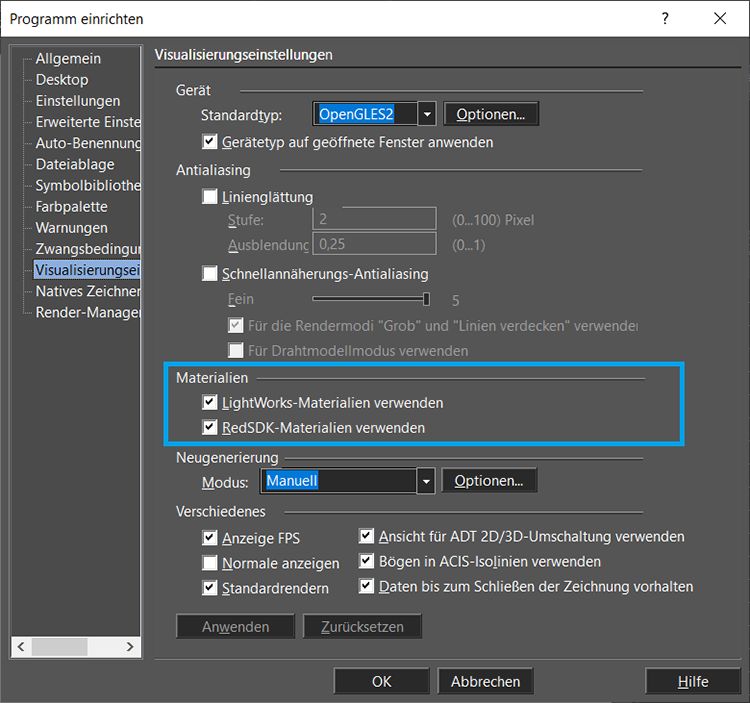Select Zwangsbedingungen tree entry
This screenshot has width=750, height=703.
[x=88, y=249]
